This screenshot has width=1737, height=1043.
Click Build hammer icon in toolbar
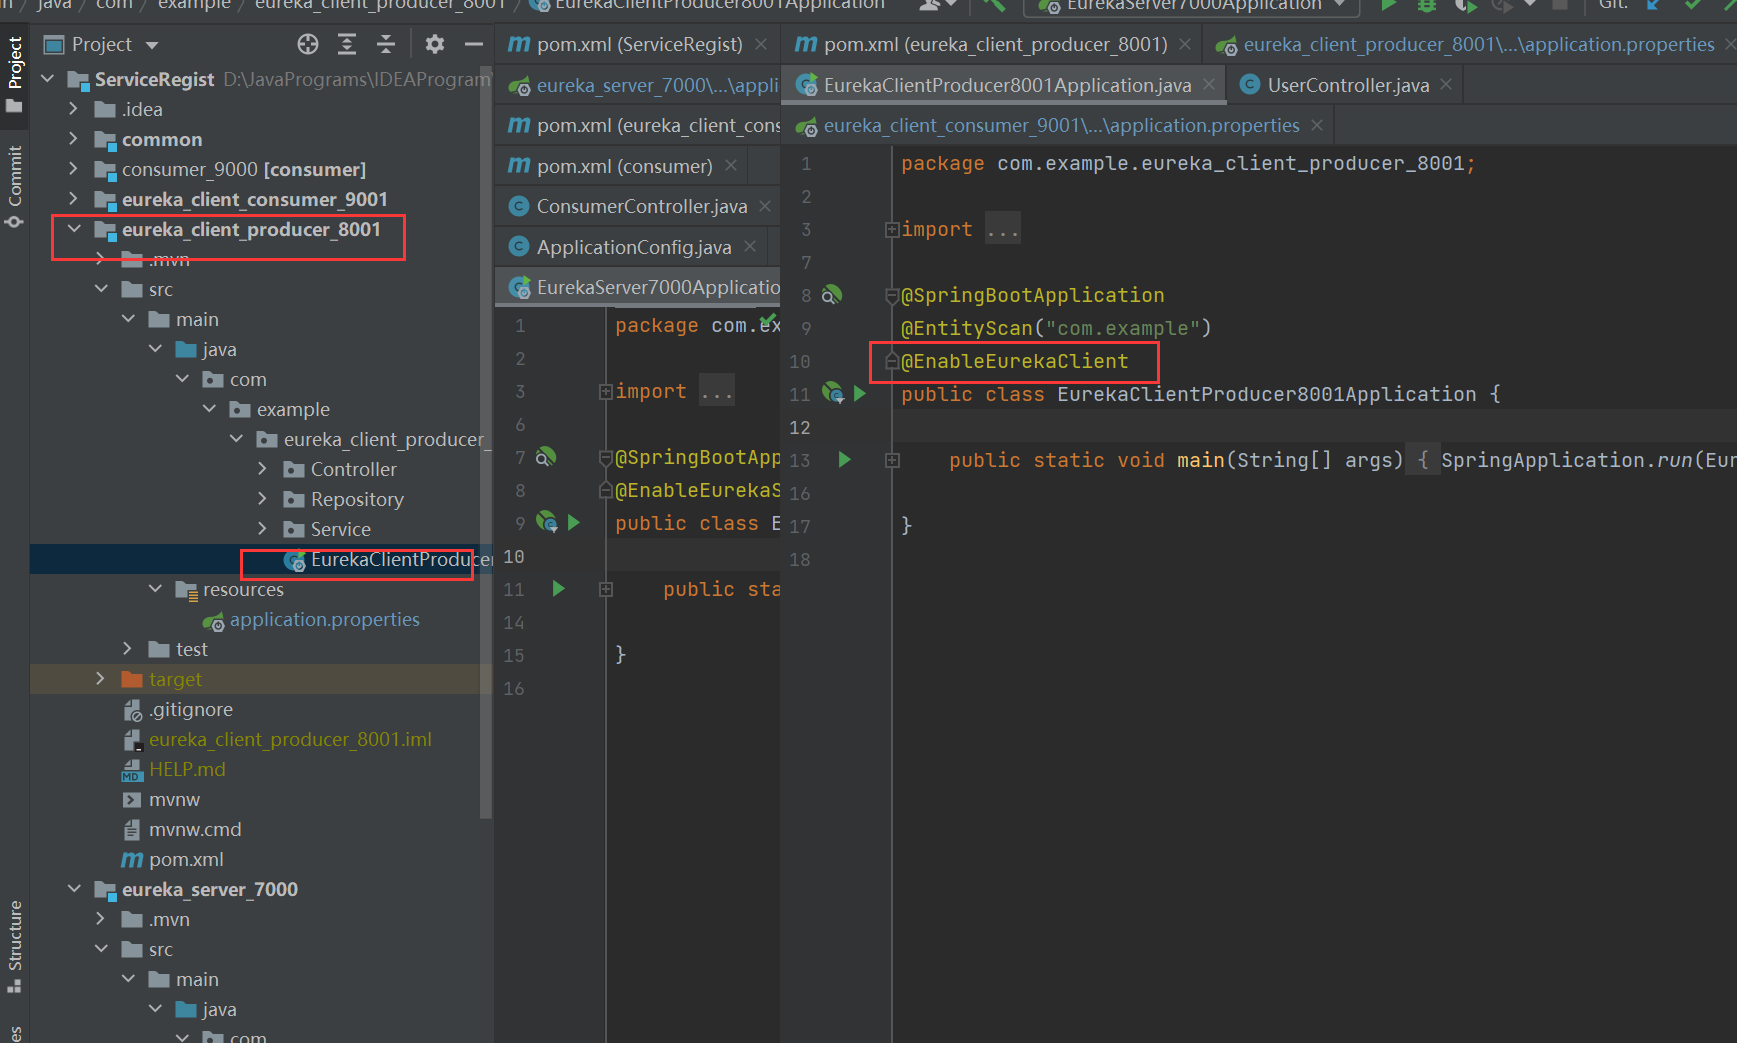coord(994,5)
